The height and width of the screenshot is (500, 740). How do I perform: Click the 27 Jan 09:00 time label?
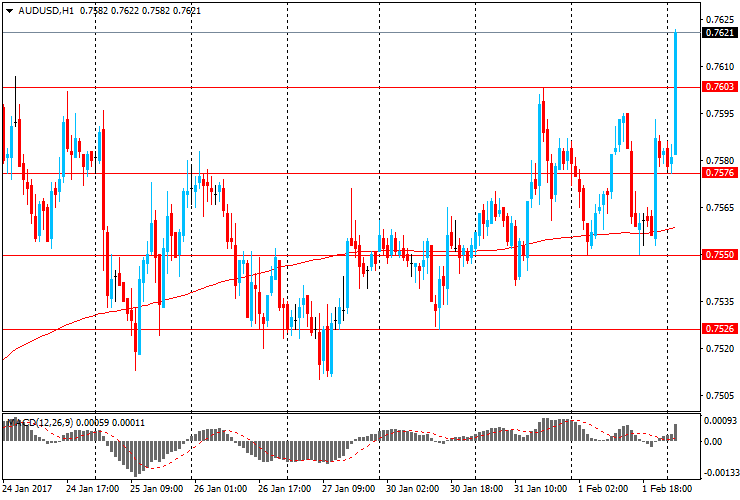coord(347,490)
